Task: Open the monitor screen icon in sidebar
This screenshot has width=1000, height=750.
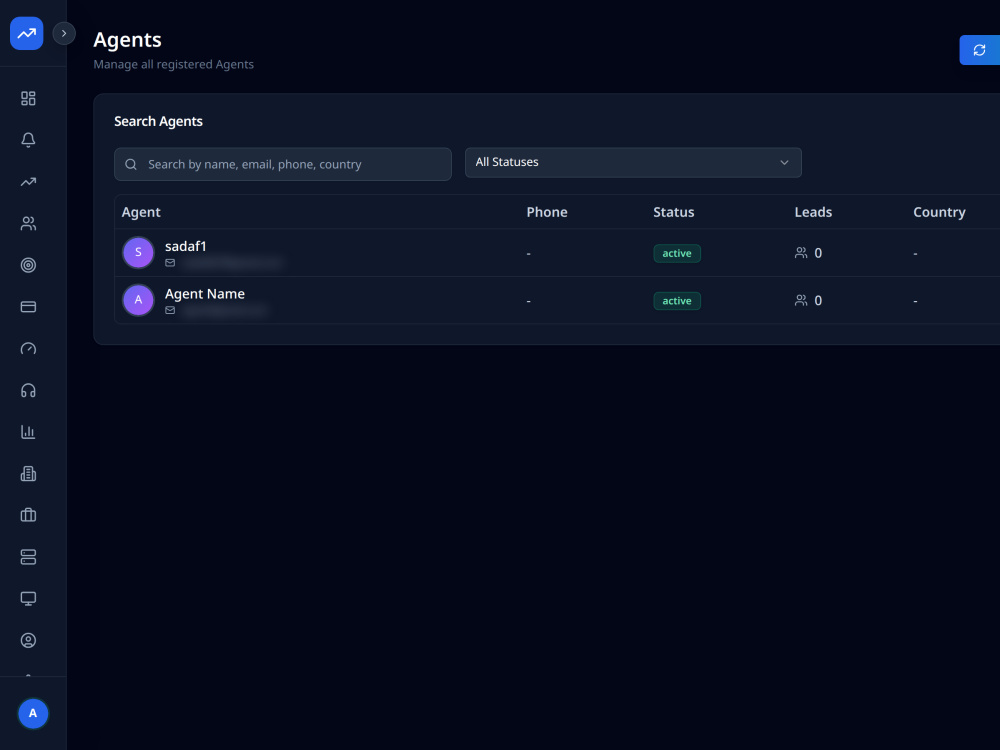Action: pyautogui.click(x=28, y=598)
